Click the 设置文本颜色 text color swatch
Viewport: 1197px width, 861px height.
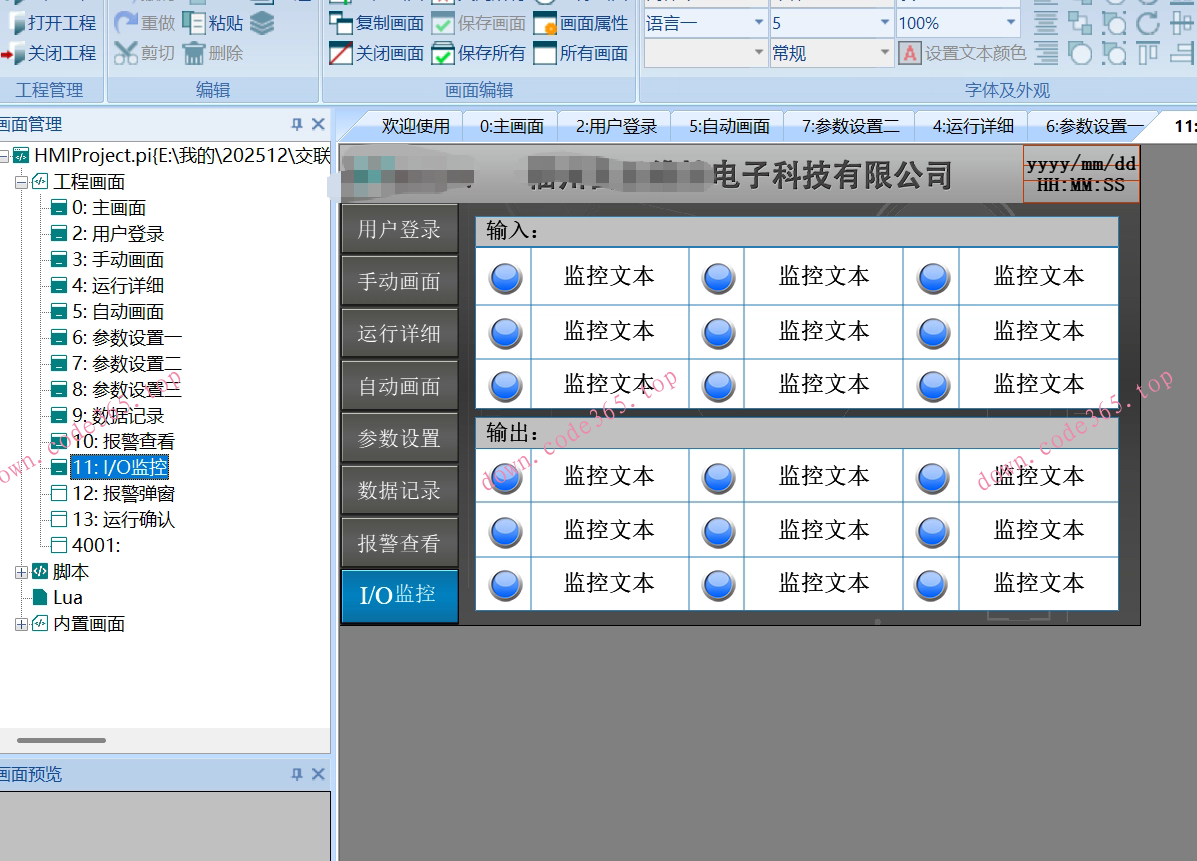909,53
